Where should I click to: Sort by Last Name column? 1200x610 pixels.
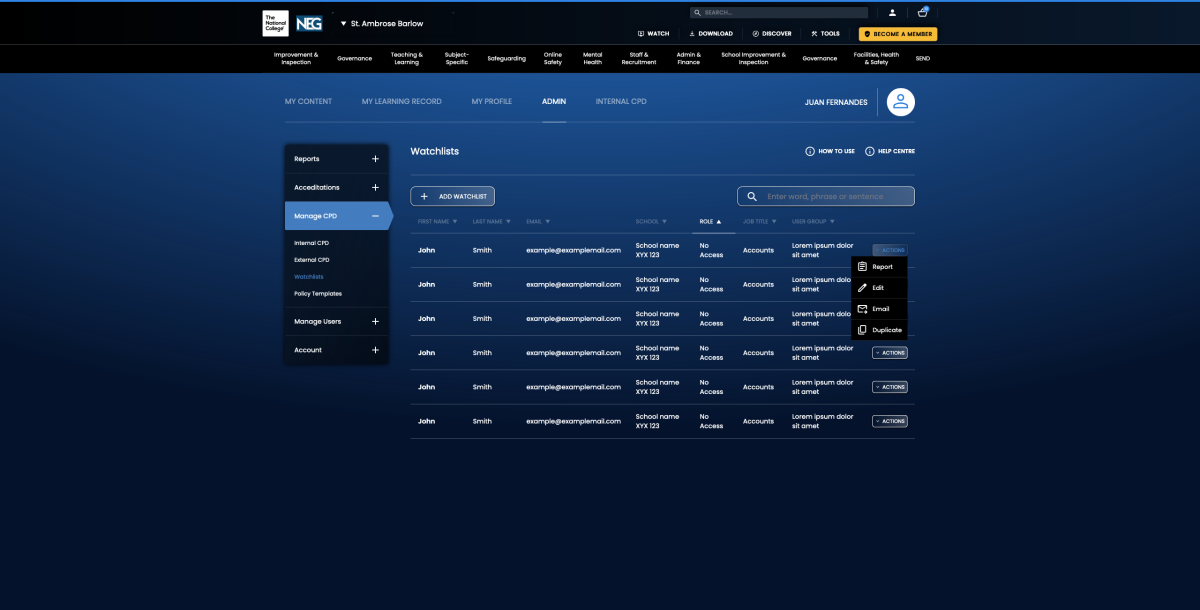click(491, 221)
